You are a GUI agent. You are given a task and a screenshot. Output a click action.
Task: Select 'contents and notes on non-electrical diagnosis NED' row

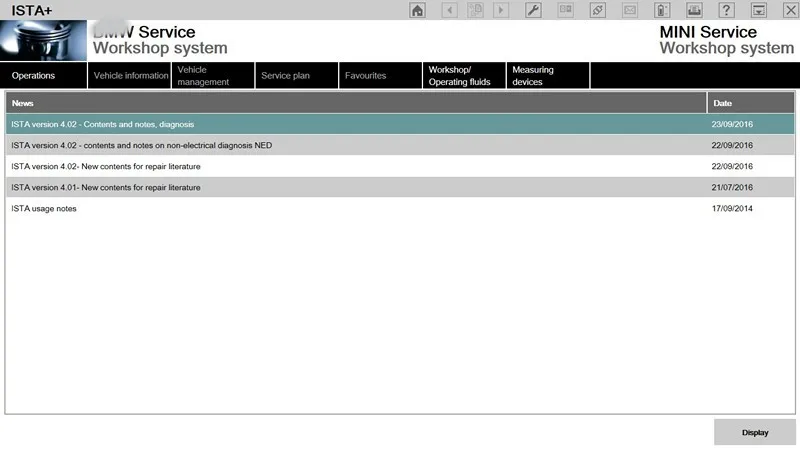(x=400, y=145)
